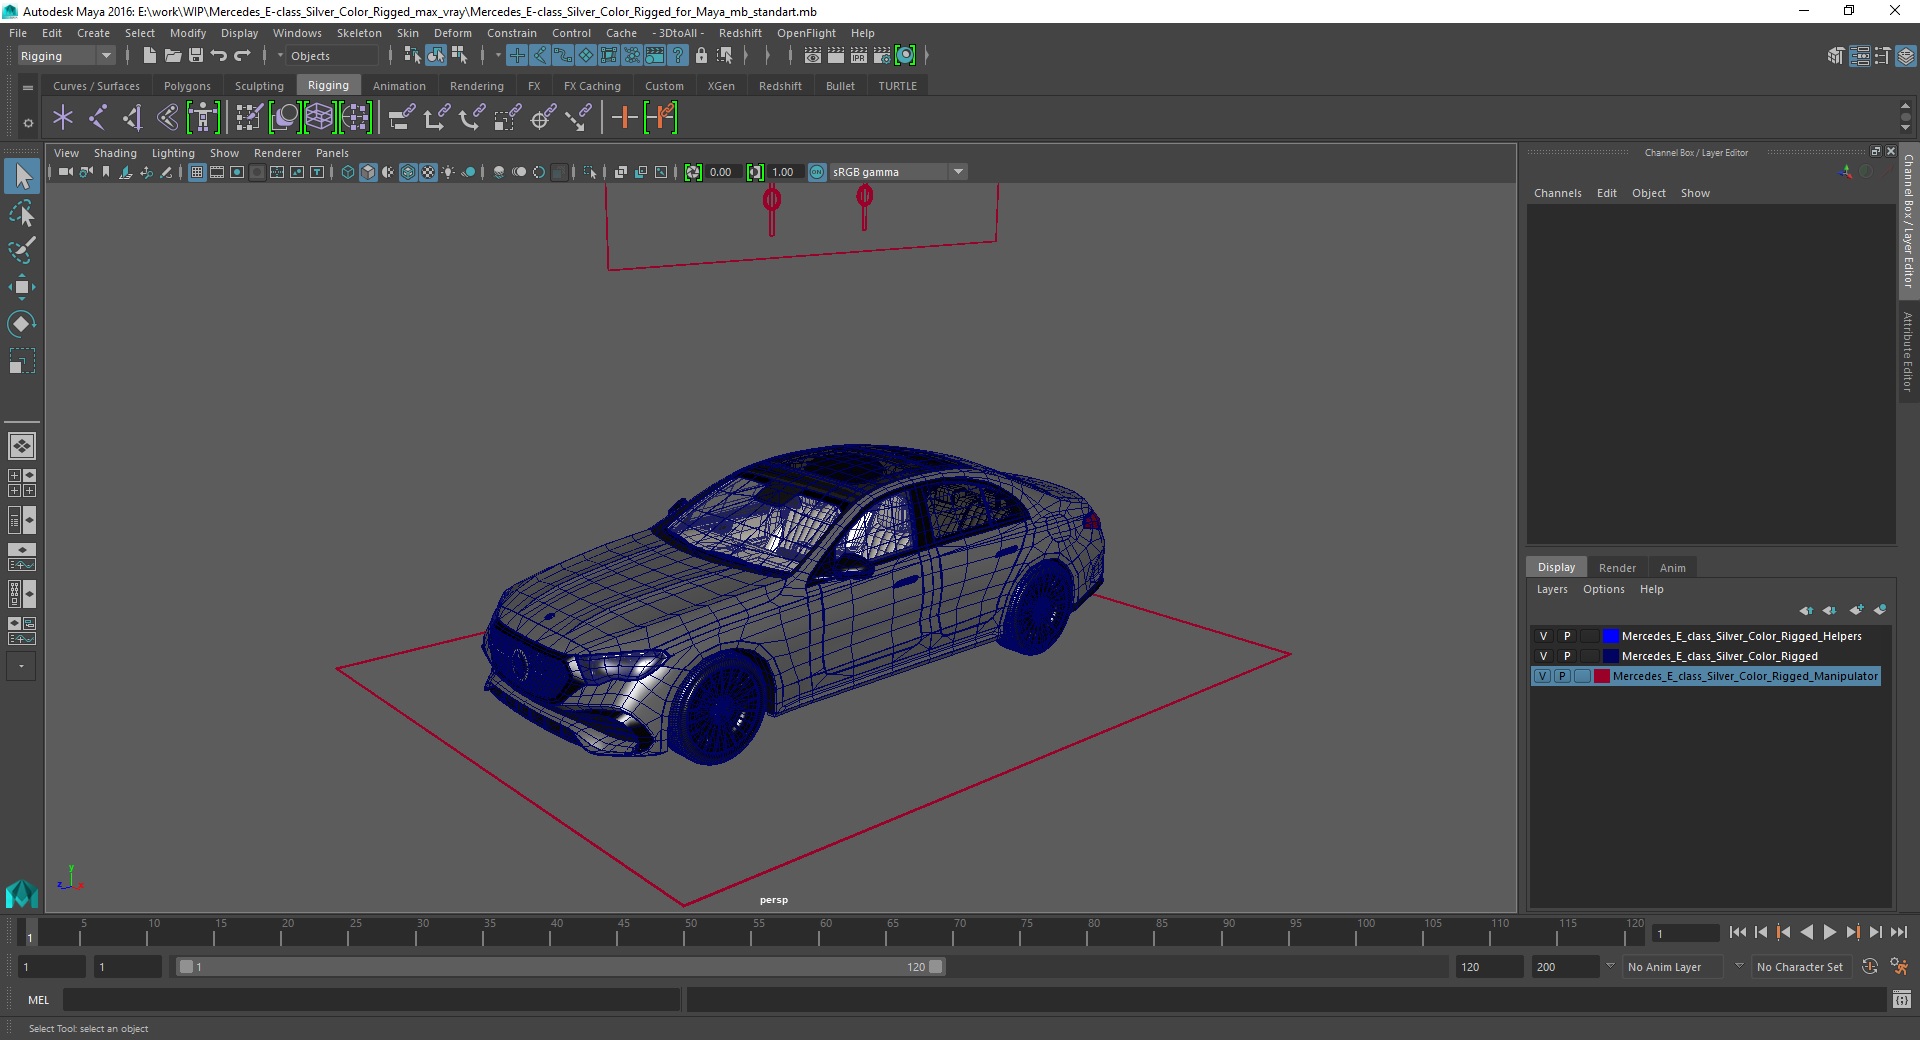Image resolution: width=1920 pixels, height=1040 pixels.
Task: Toggle visibility V of Rigged_Manipulator layer
Action: click(x=1543, y=676)
